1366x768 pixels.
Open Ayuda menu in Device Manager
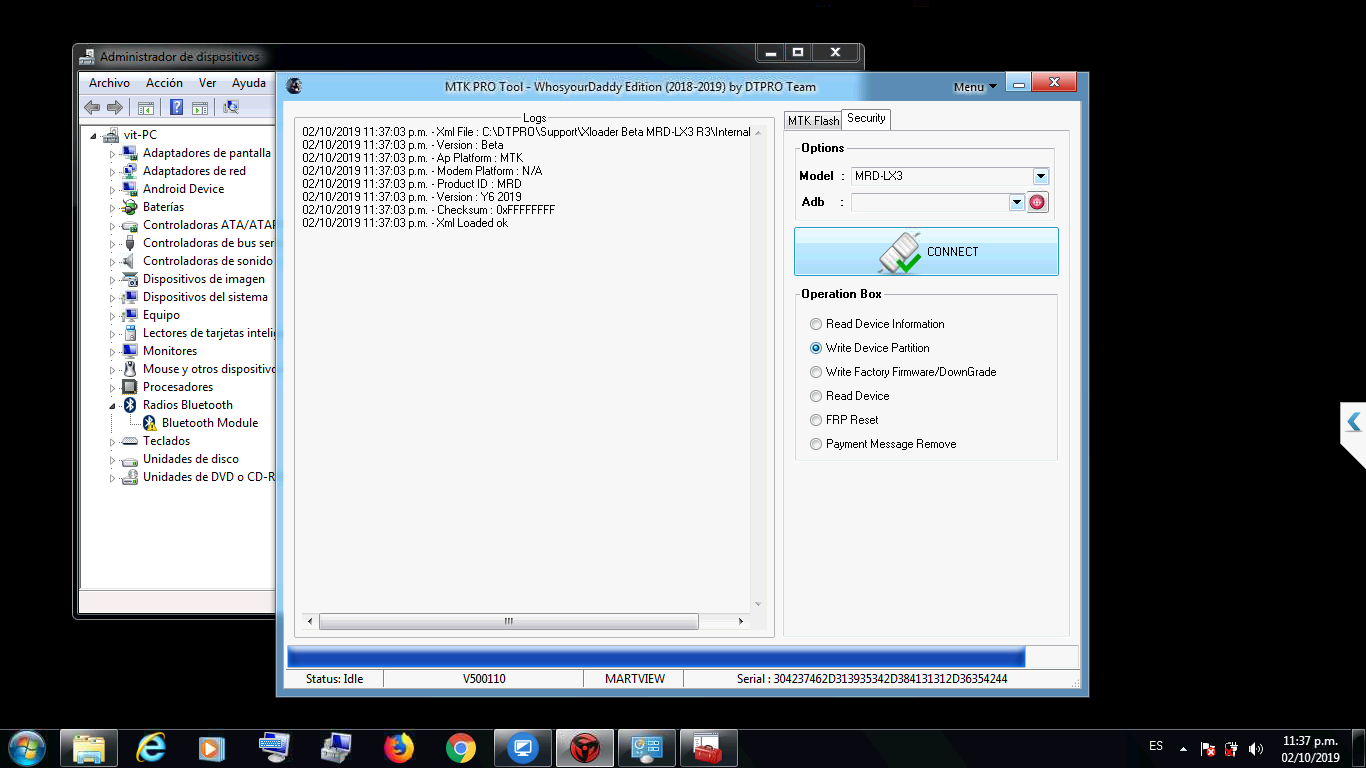(249, 83)
